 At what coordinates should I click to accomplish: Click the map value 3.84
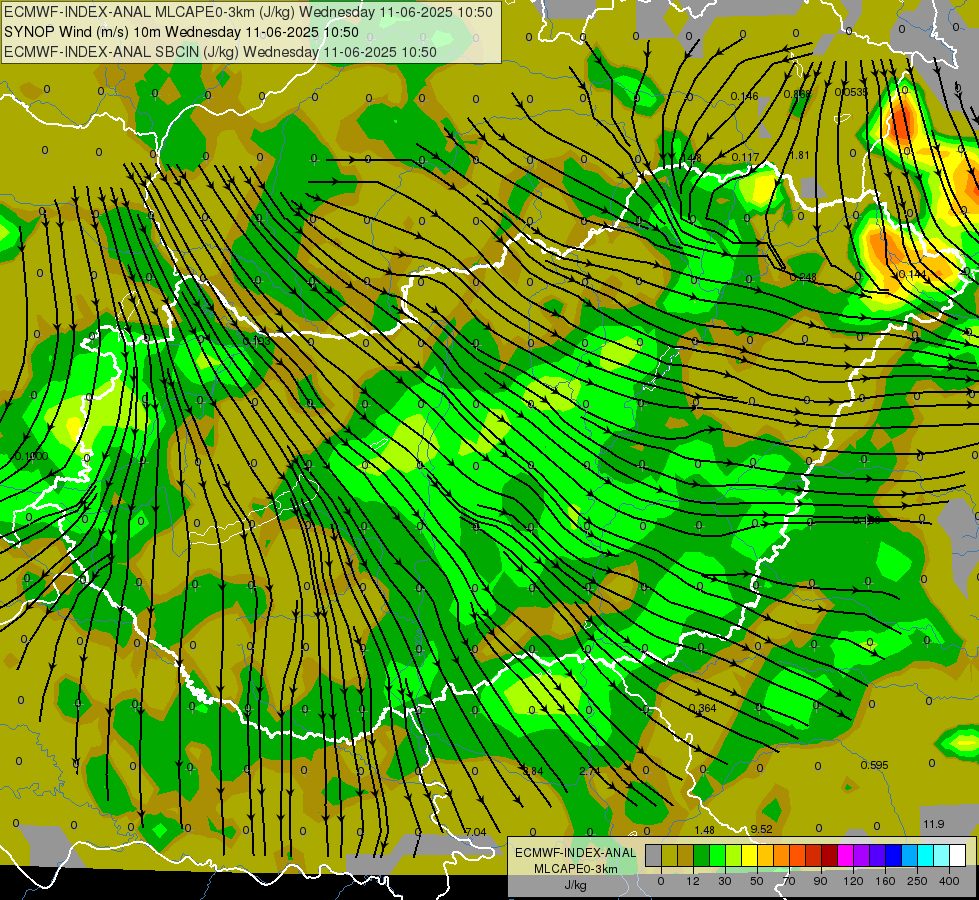click(533, 771)
